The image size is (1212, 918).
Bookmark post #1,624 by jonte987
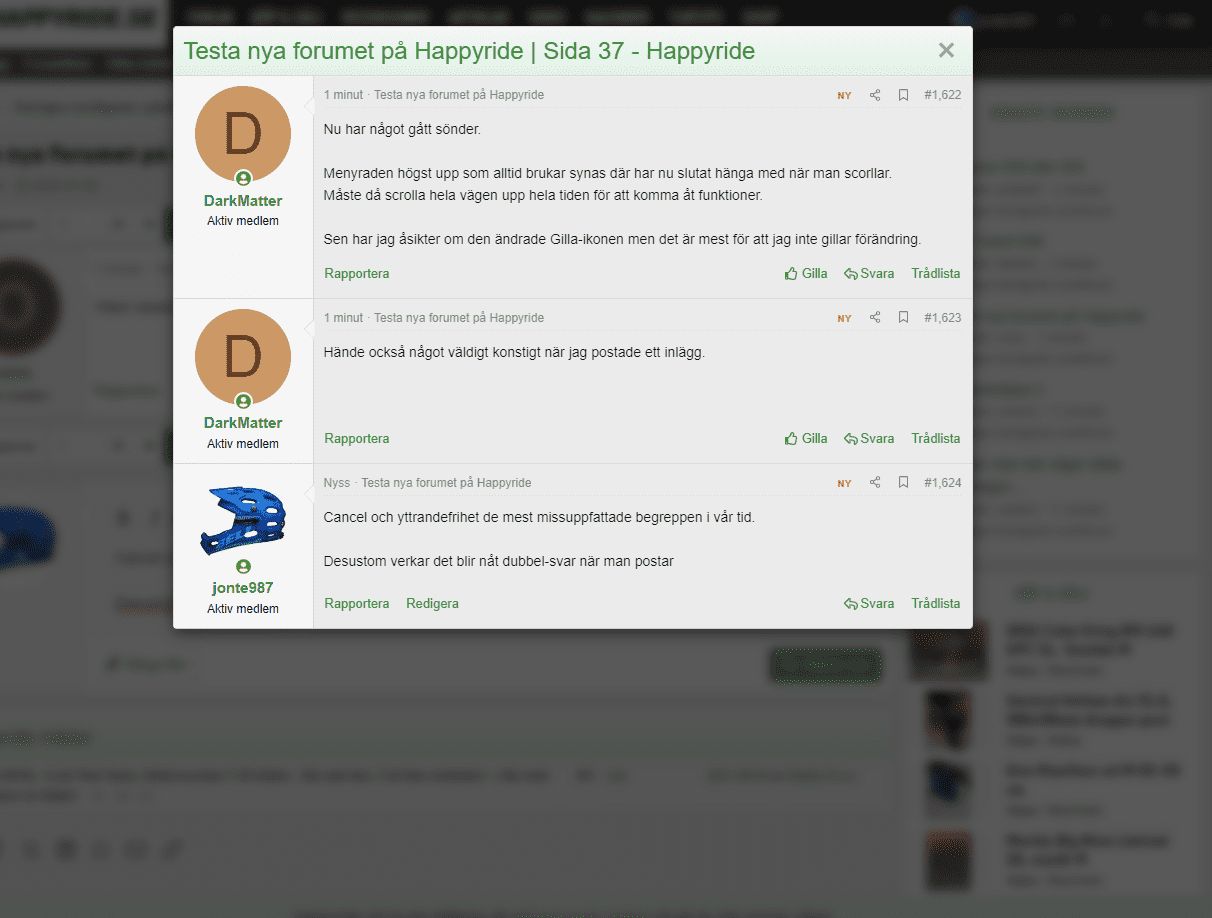(903, 483)
